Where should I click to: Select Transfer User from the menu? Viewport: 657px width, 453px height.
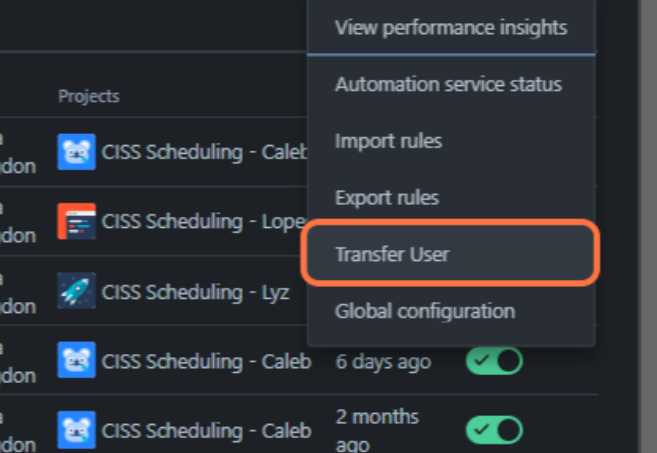point(451,254)
